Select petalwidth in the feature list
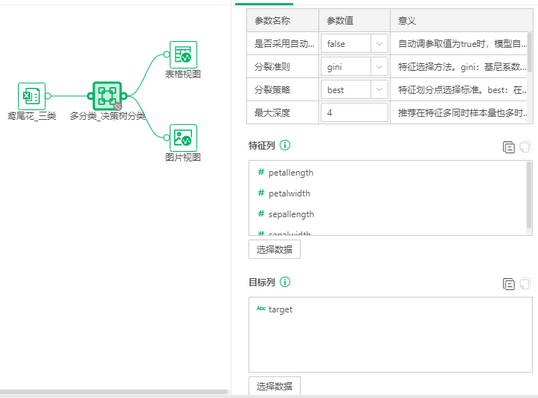 coord(289,194)
